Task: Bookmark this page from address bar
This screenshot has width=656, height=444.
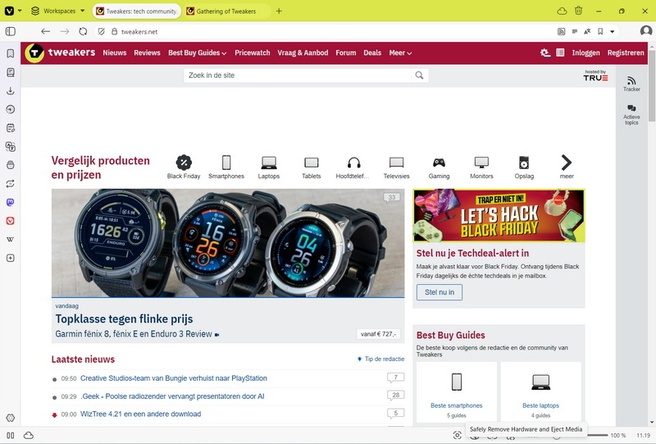Action: click(600, 31)
